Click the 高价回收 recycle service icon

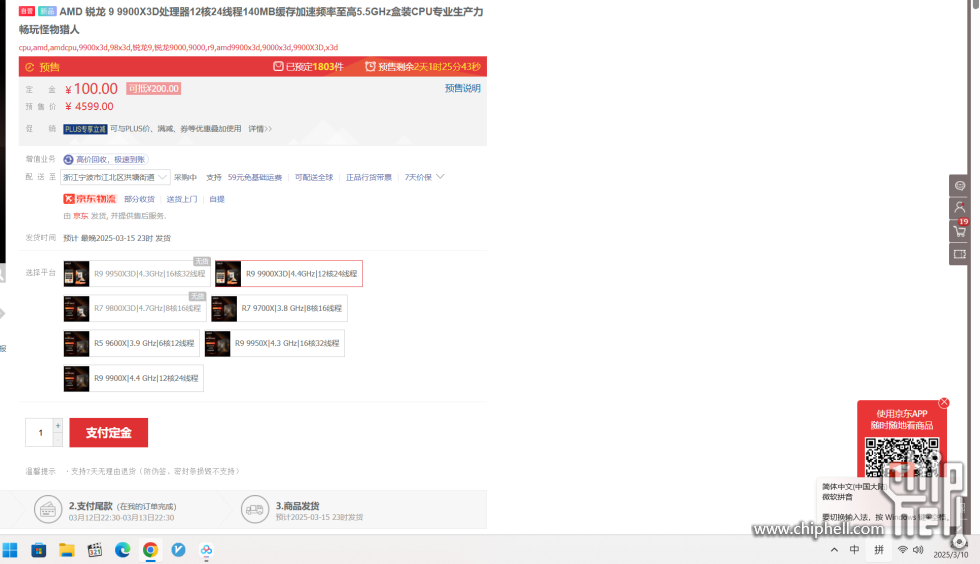pyautogui.click(x=68, y=159)
